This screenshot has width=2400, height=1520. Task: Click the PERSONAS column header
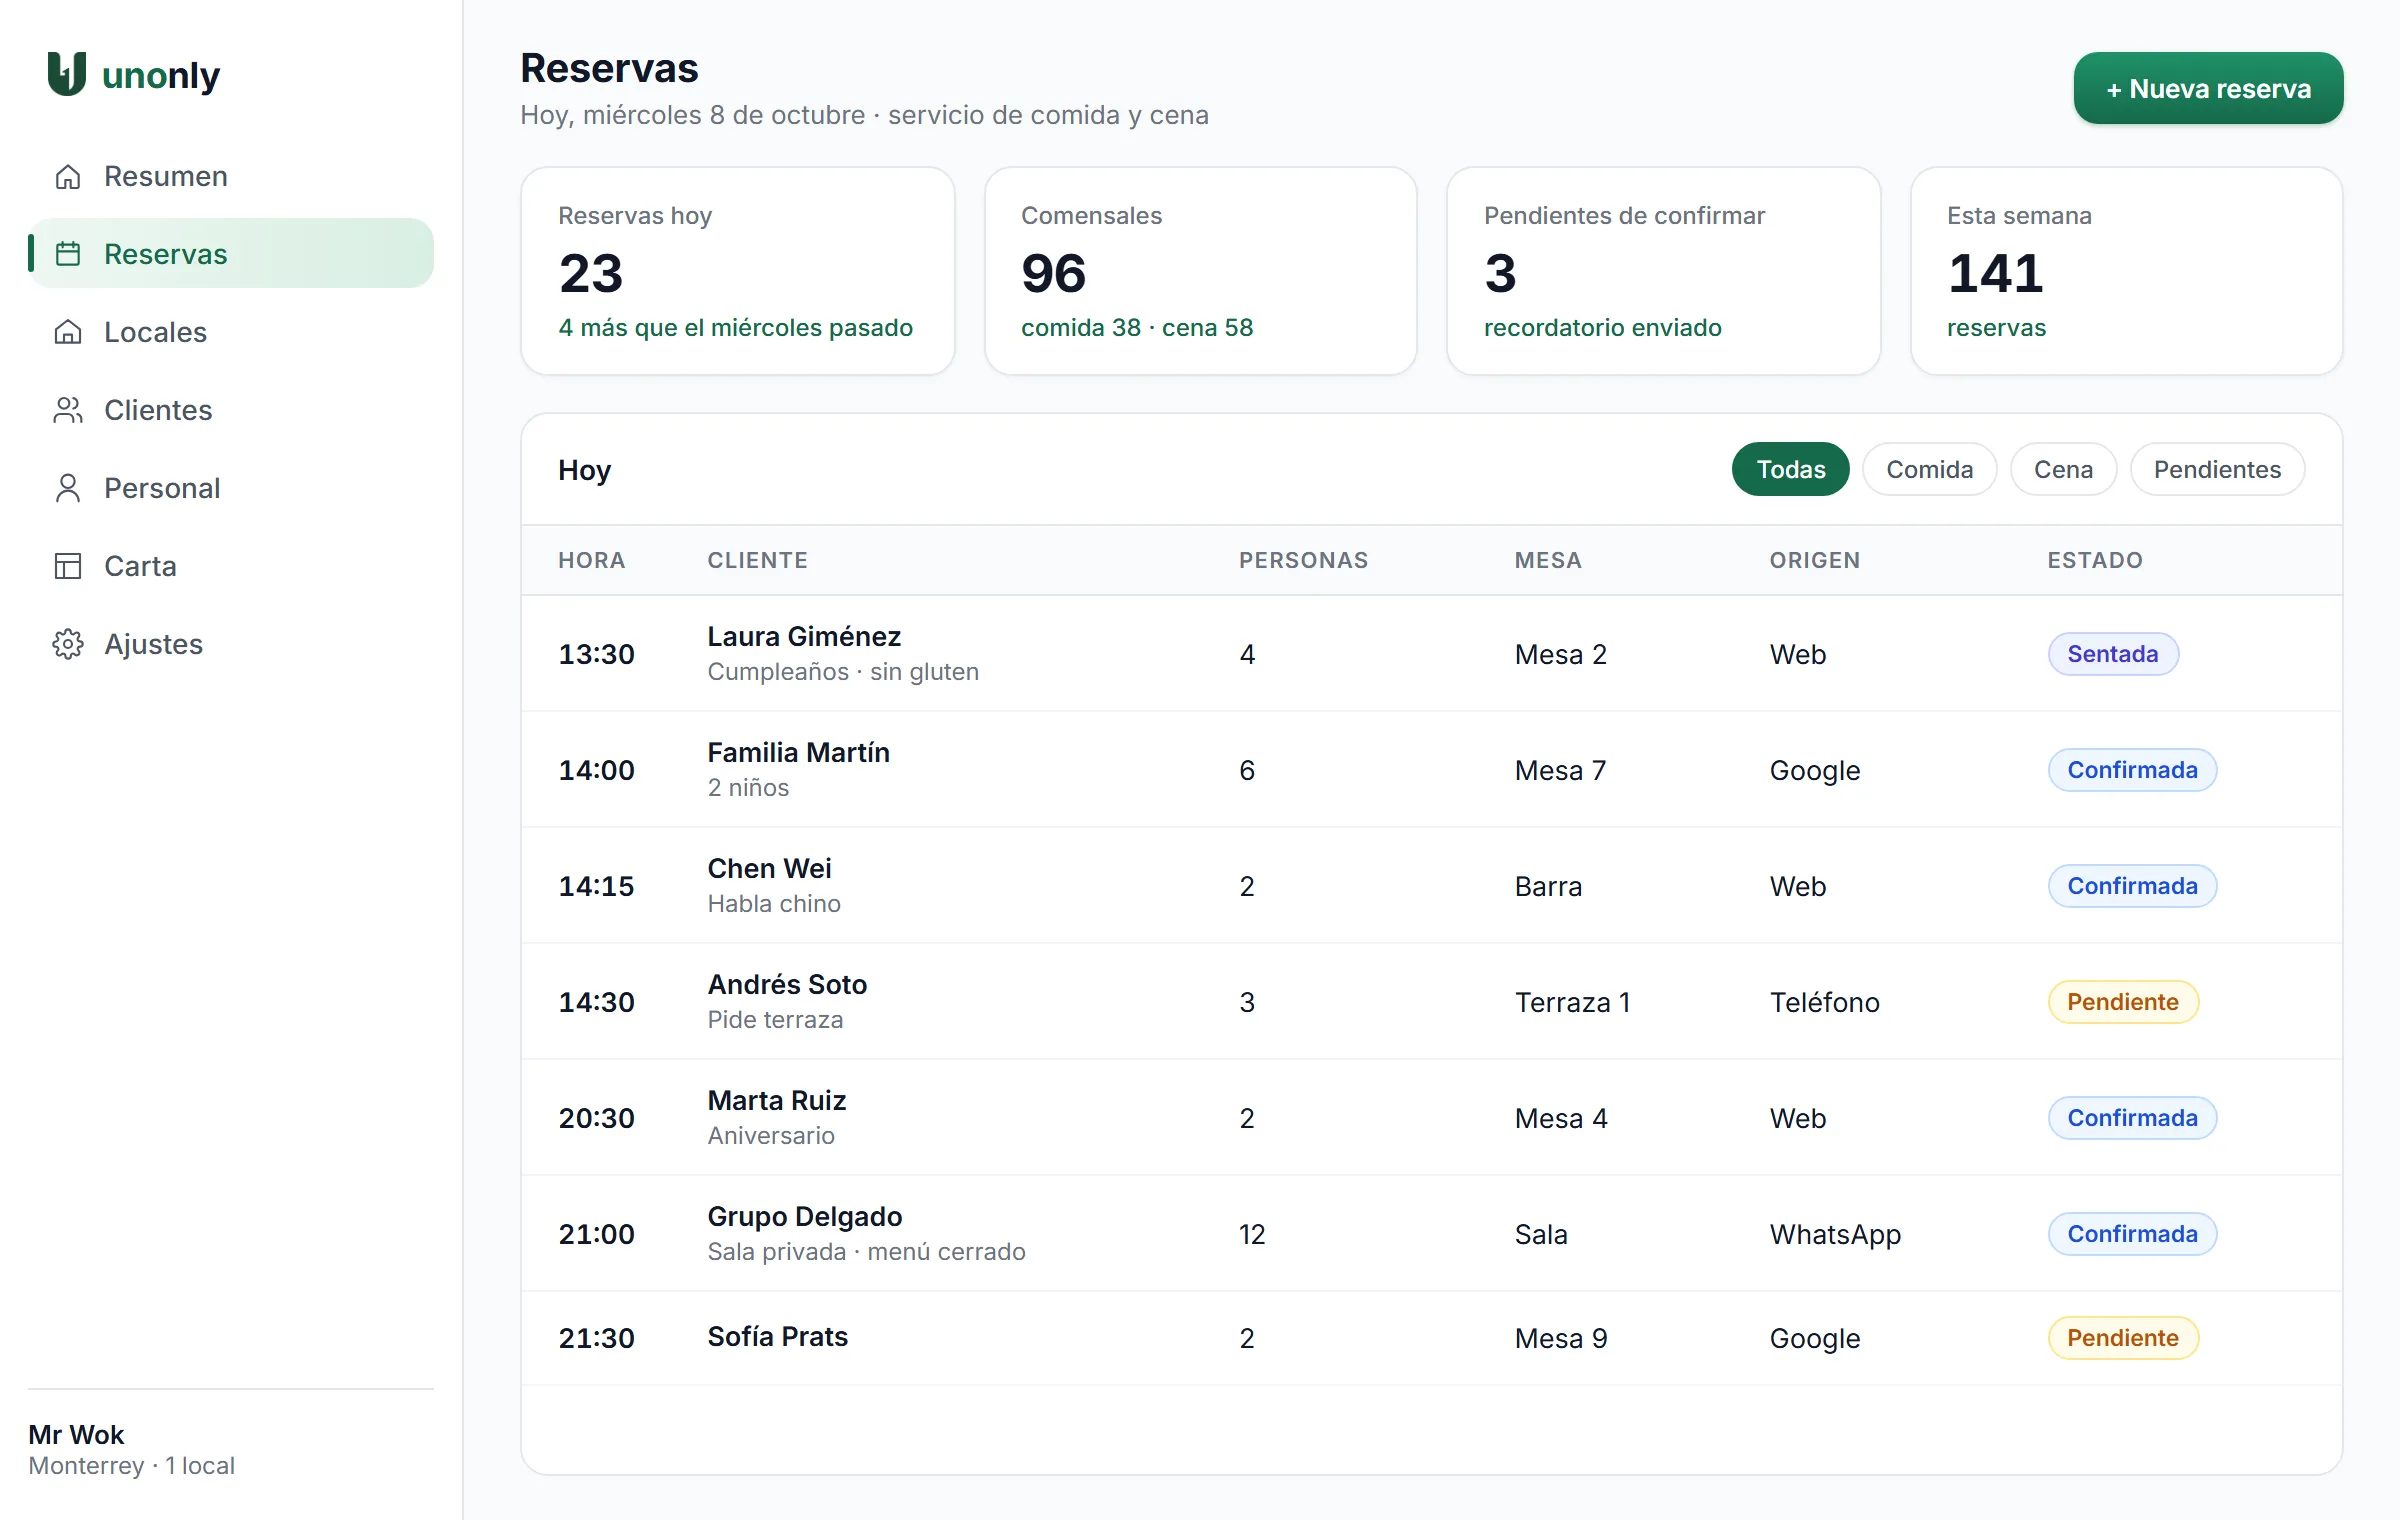(x=1303, y=560)
